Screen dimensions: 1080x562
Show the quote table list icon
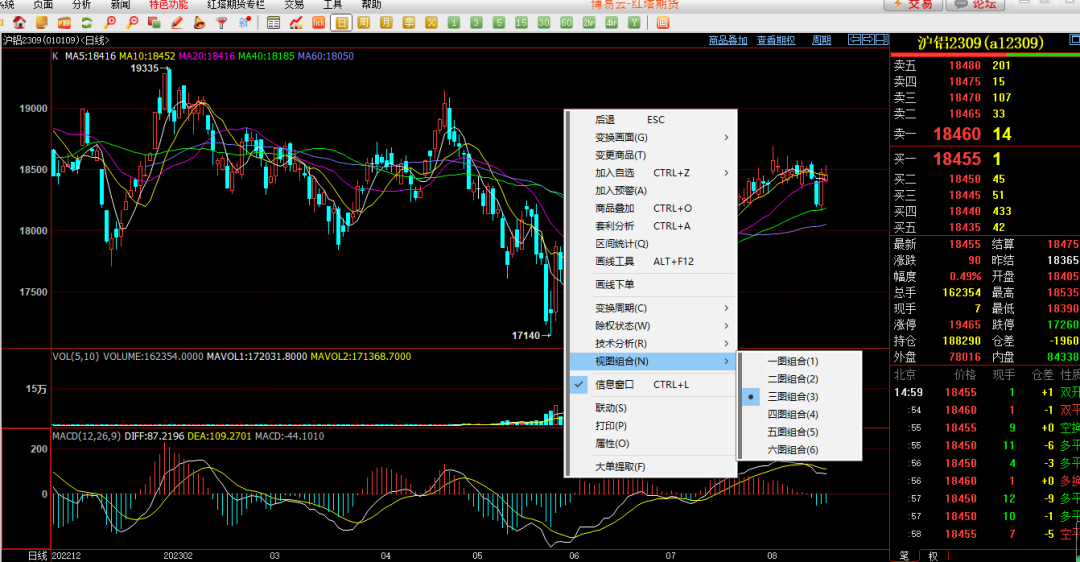[273, 23]
